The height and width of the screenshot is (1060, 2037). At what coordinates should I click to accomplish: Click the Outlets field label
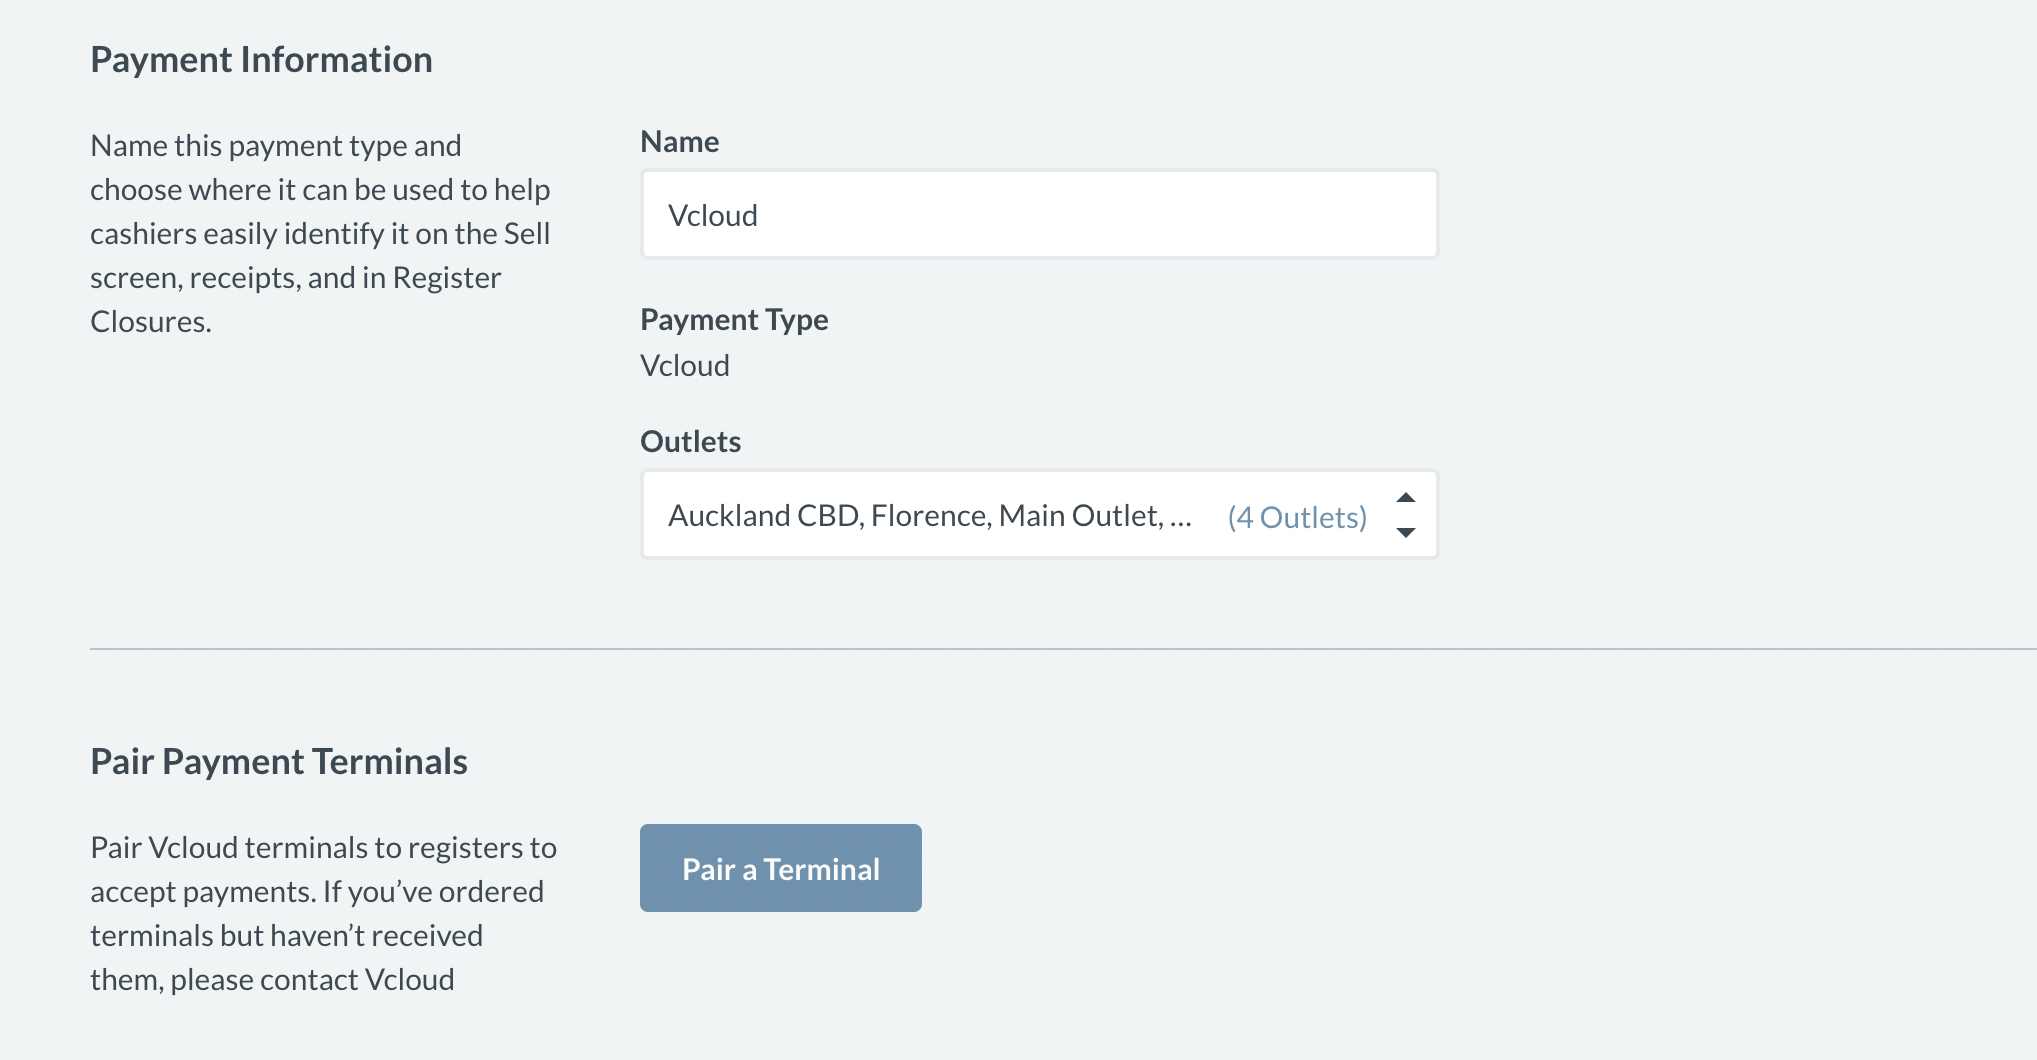[690, 442]
